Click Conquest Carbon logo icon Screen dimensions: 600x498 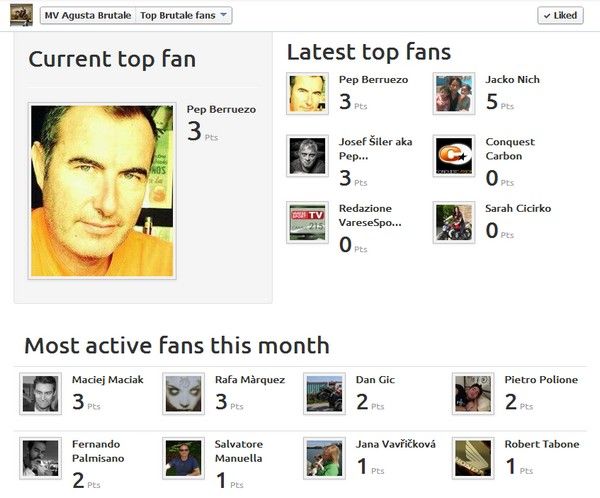(454, 156)
